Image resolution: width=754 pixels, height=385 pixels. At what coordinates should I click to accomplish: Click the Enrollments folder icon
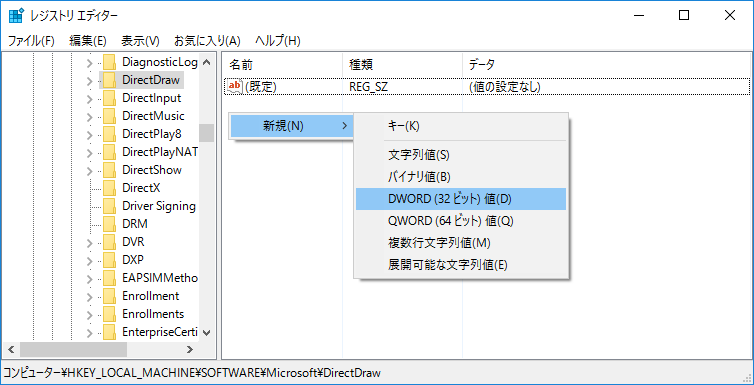(x=110, y=314)
